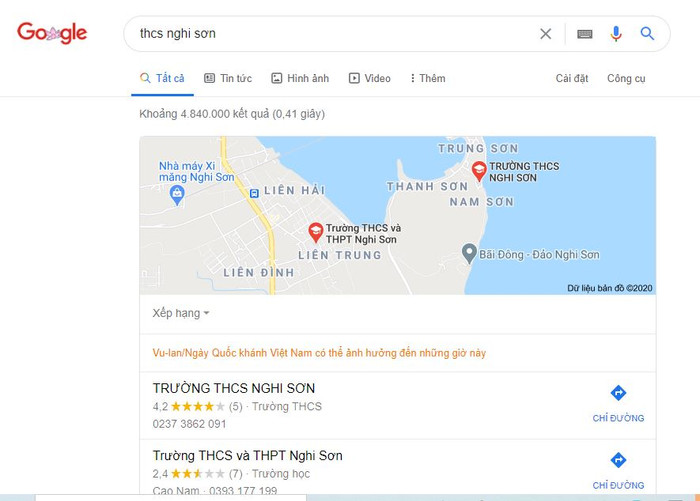Select the Trường THCS và THPT Nghi Sơn pin
The height and width of the screenshot is (501, 700).
coord(316,233)
